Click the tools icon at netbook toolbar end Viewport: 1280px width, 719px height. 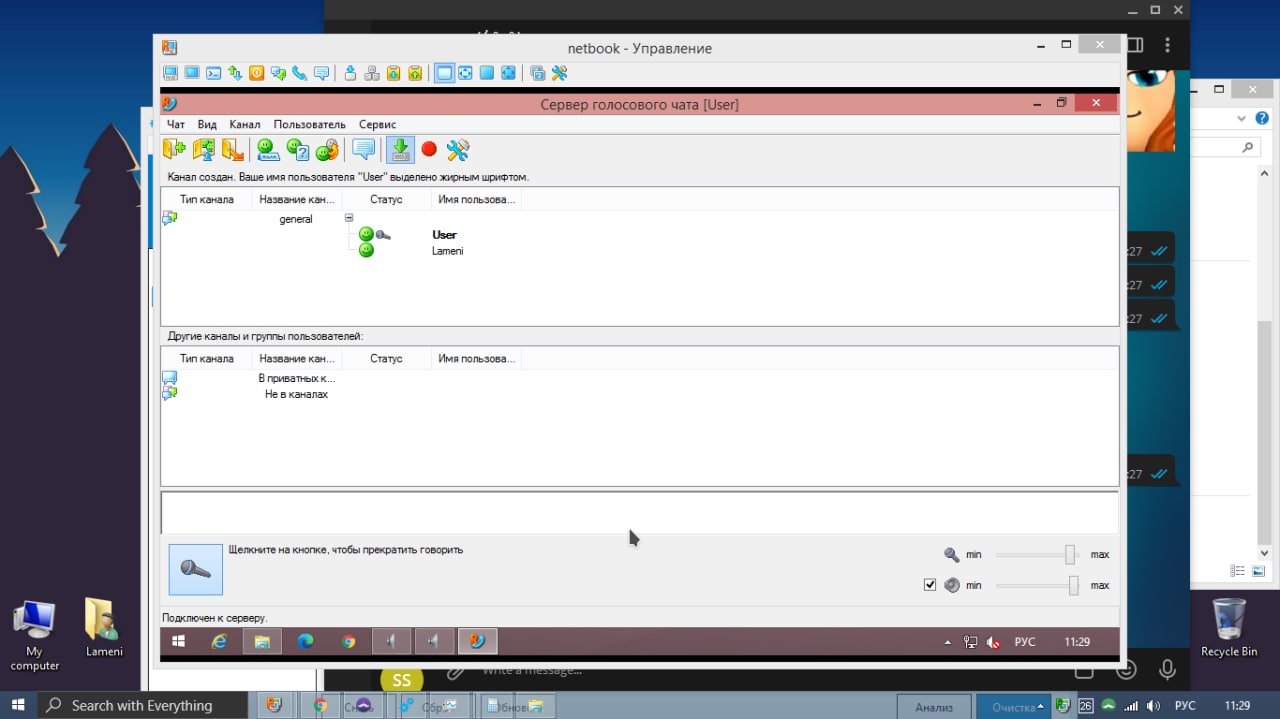tap(560, 73)
